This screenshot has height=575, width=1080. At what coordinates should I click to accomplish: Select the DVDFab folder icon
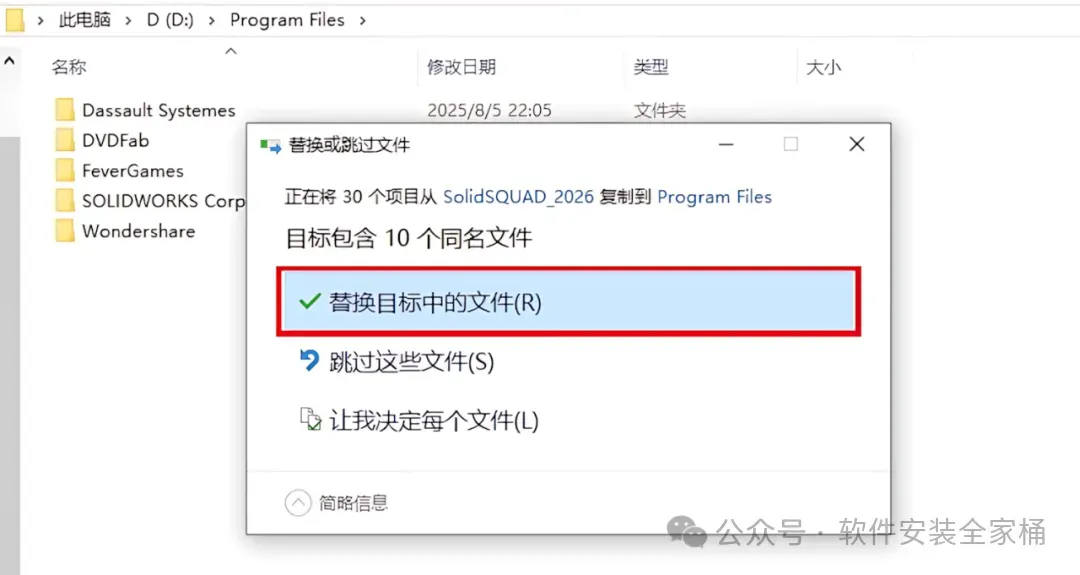coord(65,140)
